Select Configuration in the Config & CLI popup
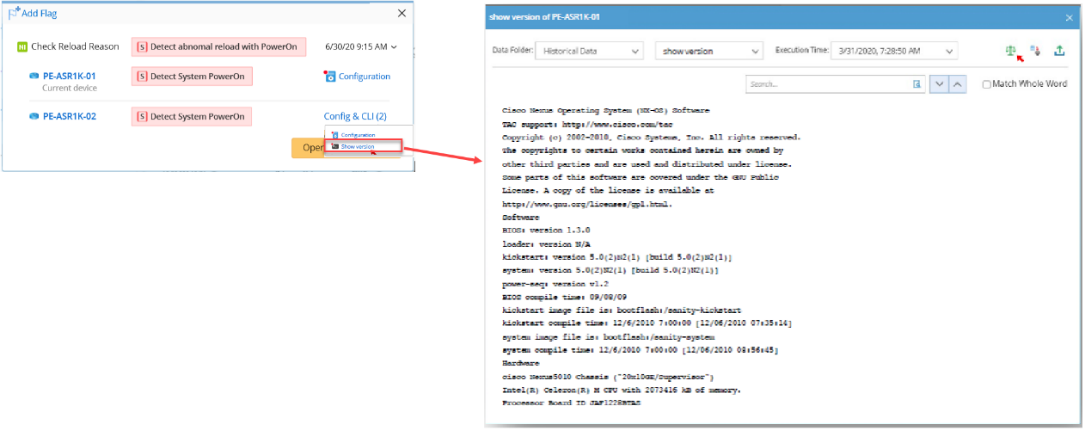Screen dimensions: 1085x430 (x=358, y=135)
